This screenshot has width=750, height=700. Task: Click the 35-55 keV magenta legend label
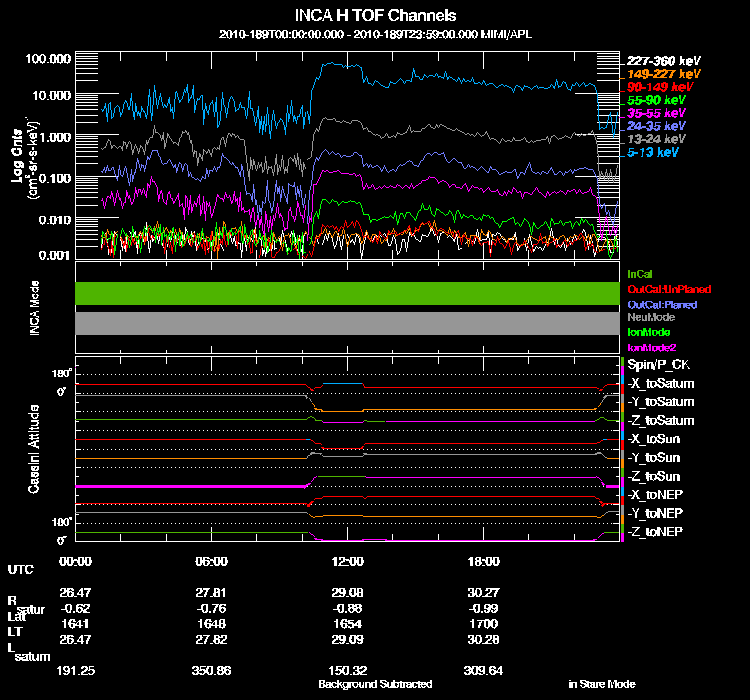click(x=656, y=113)
